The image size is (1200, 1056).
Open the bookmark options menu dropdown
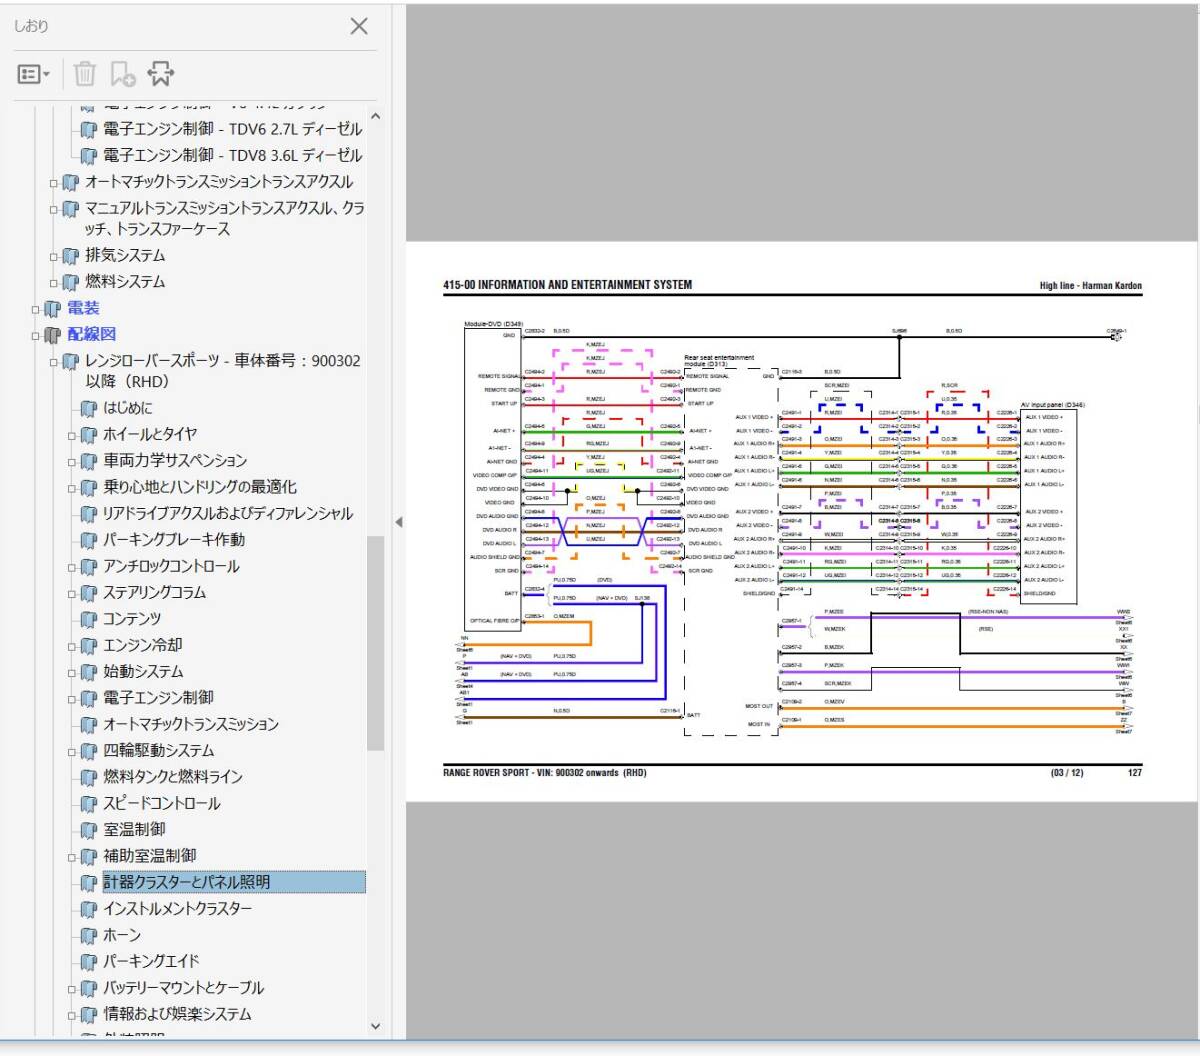[x=33, y=74]
